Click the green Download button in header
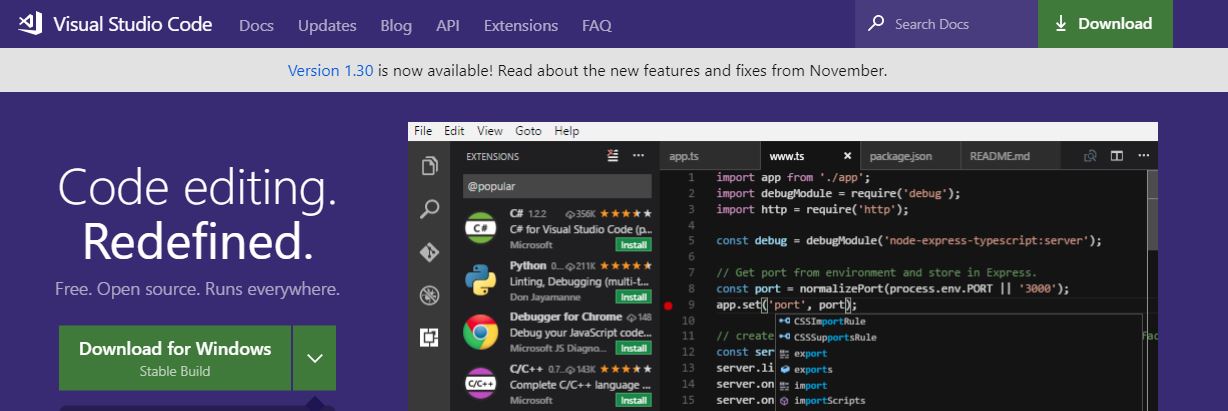The image size is (1228, 411). click(x=1105, y=24)
